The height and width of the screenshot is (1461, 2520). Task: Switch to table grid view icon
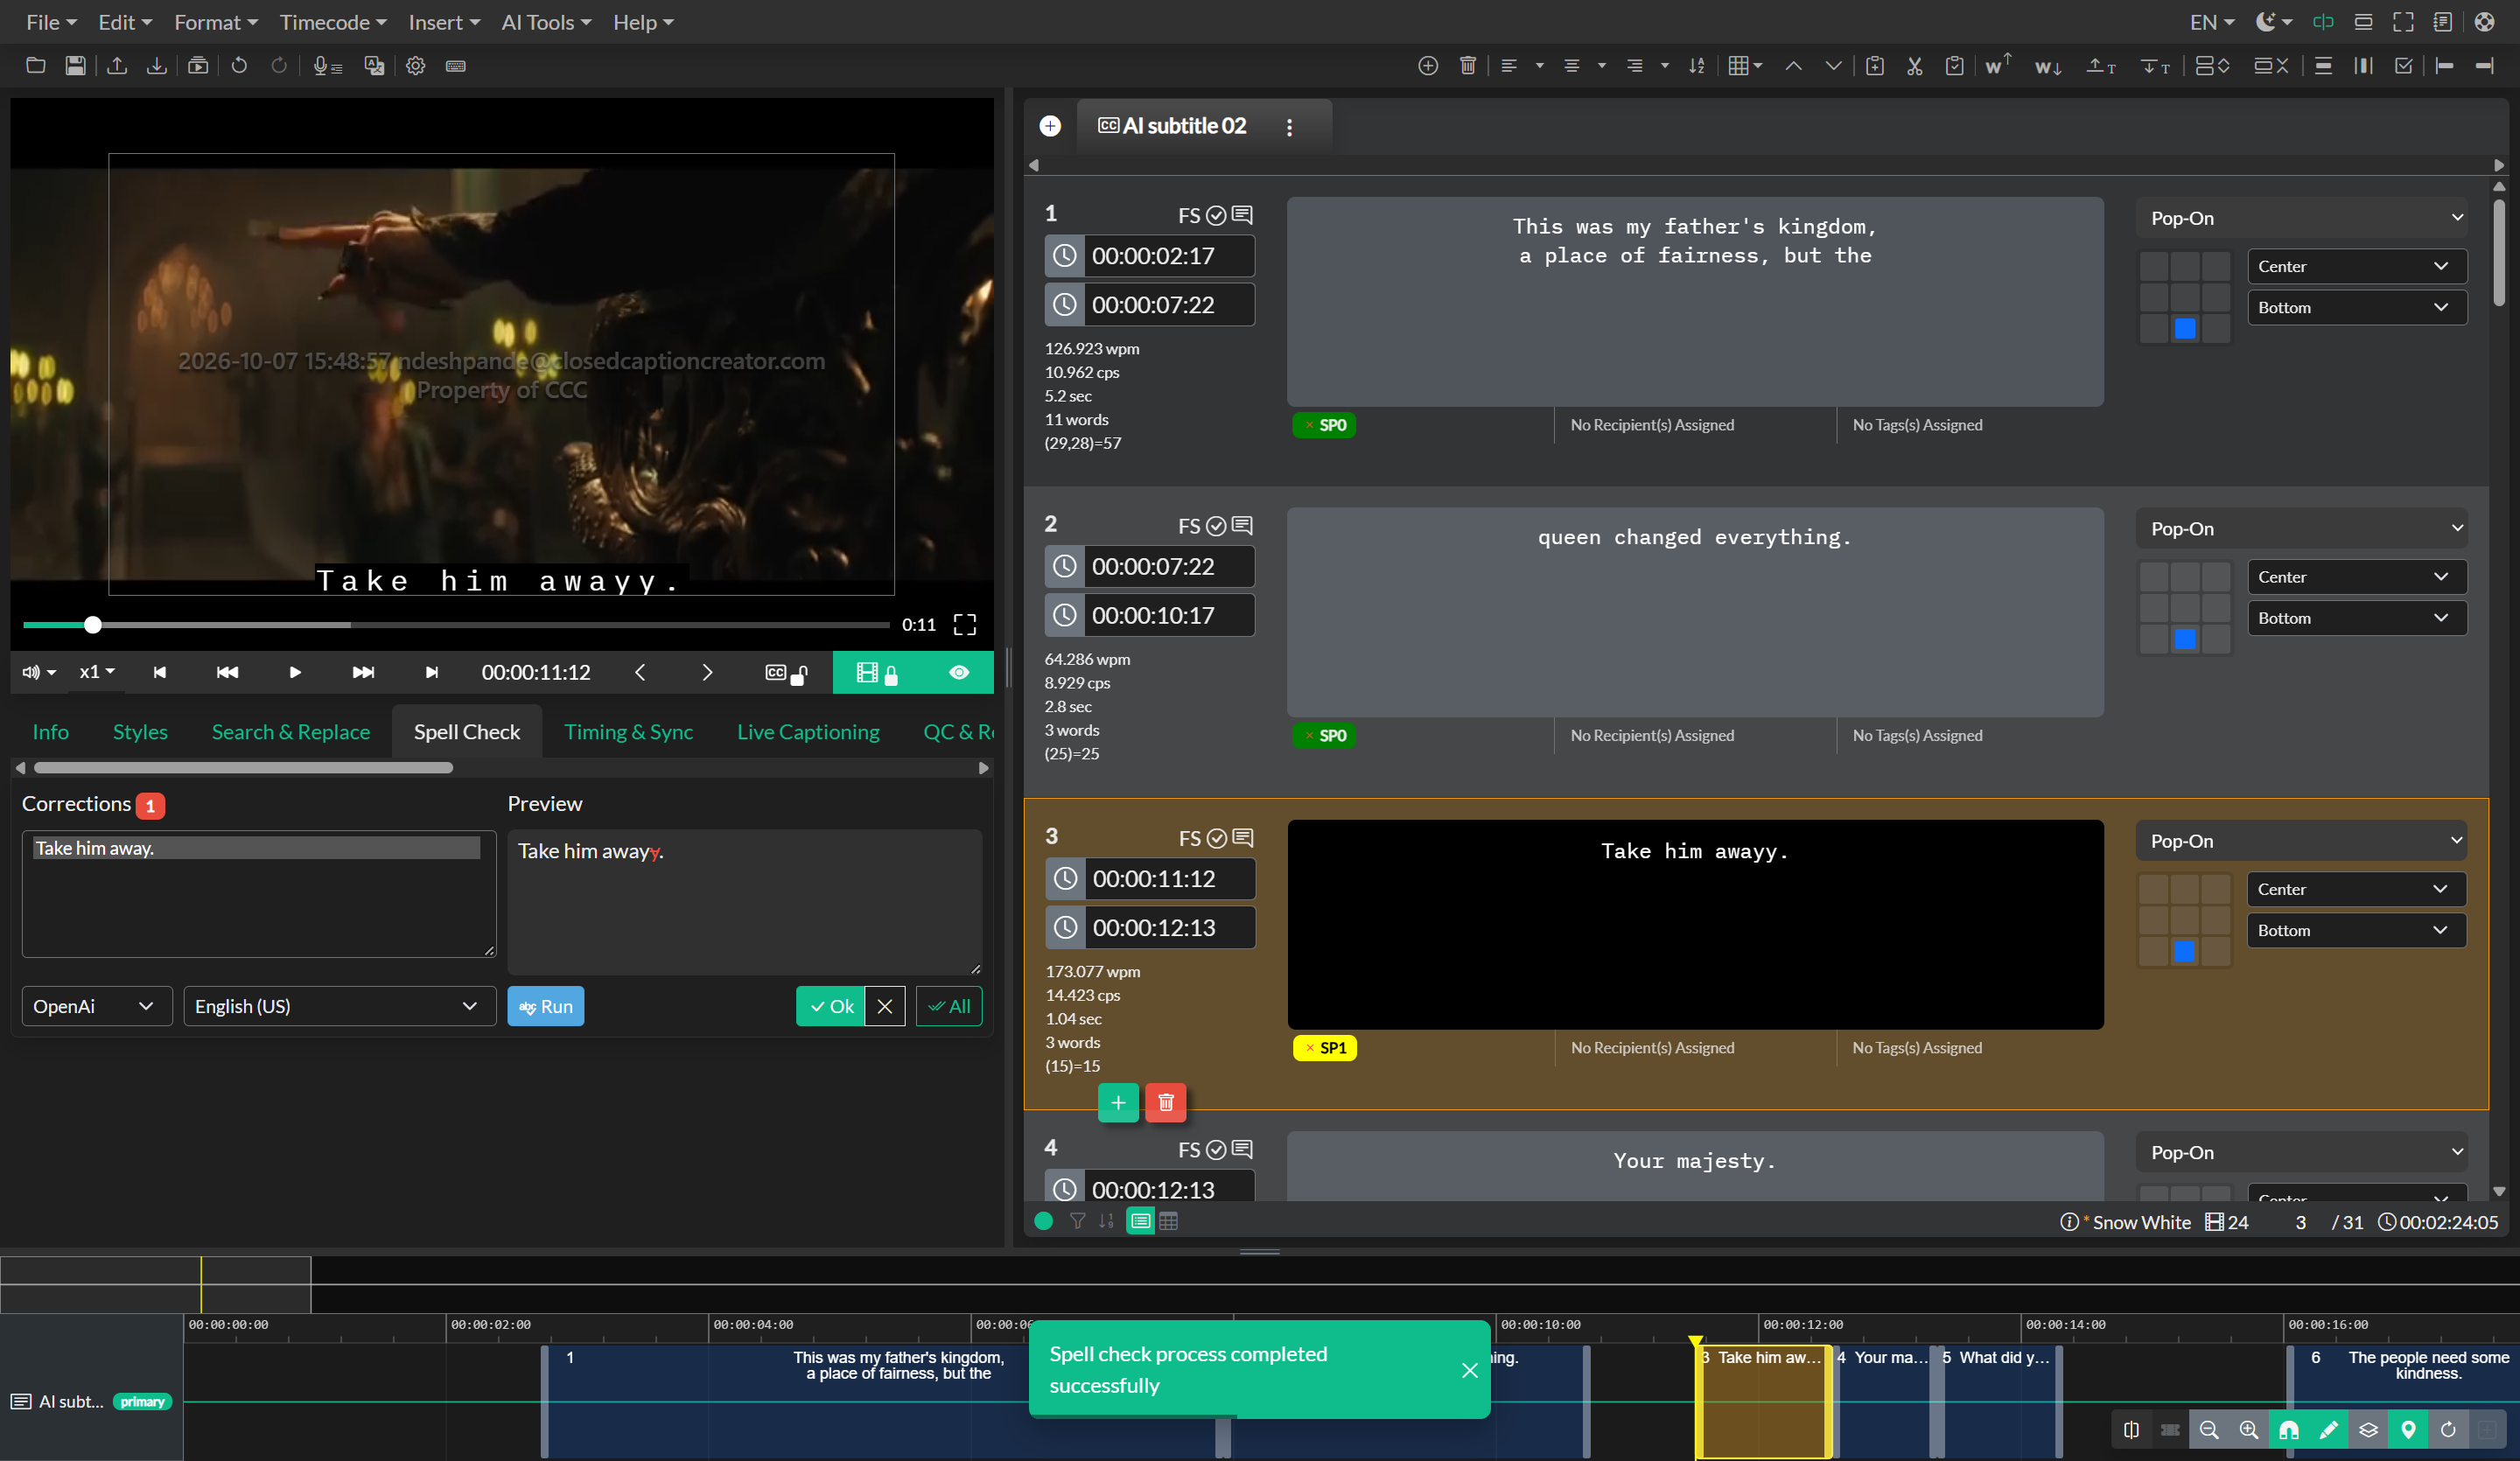pyautogui.click(x=1168, y=1221)
